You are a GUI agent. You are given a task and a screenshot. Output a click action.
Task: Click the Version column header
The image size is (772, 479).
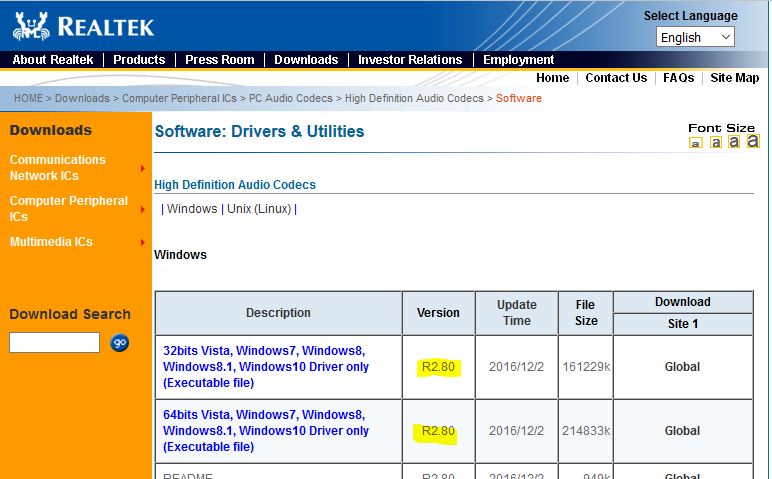point(438,313)
